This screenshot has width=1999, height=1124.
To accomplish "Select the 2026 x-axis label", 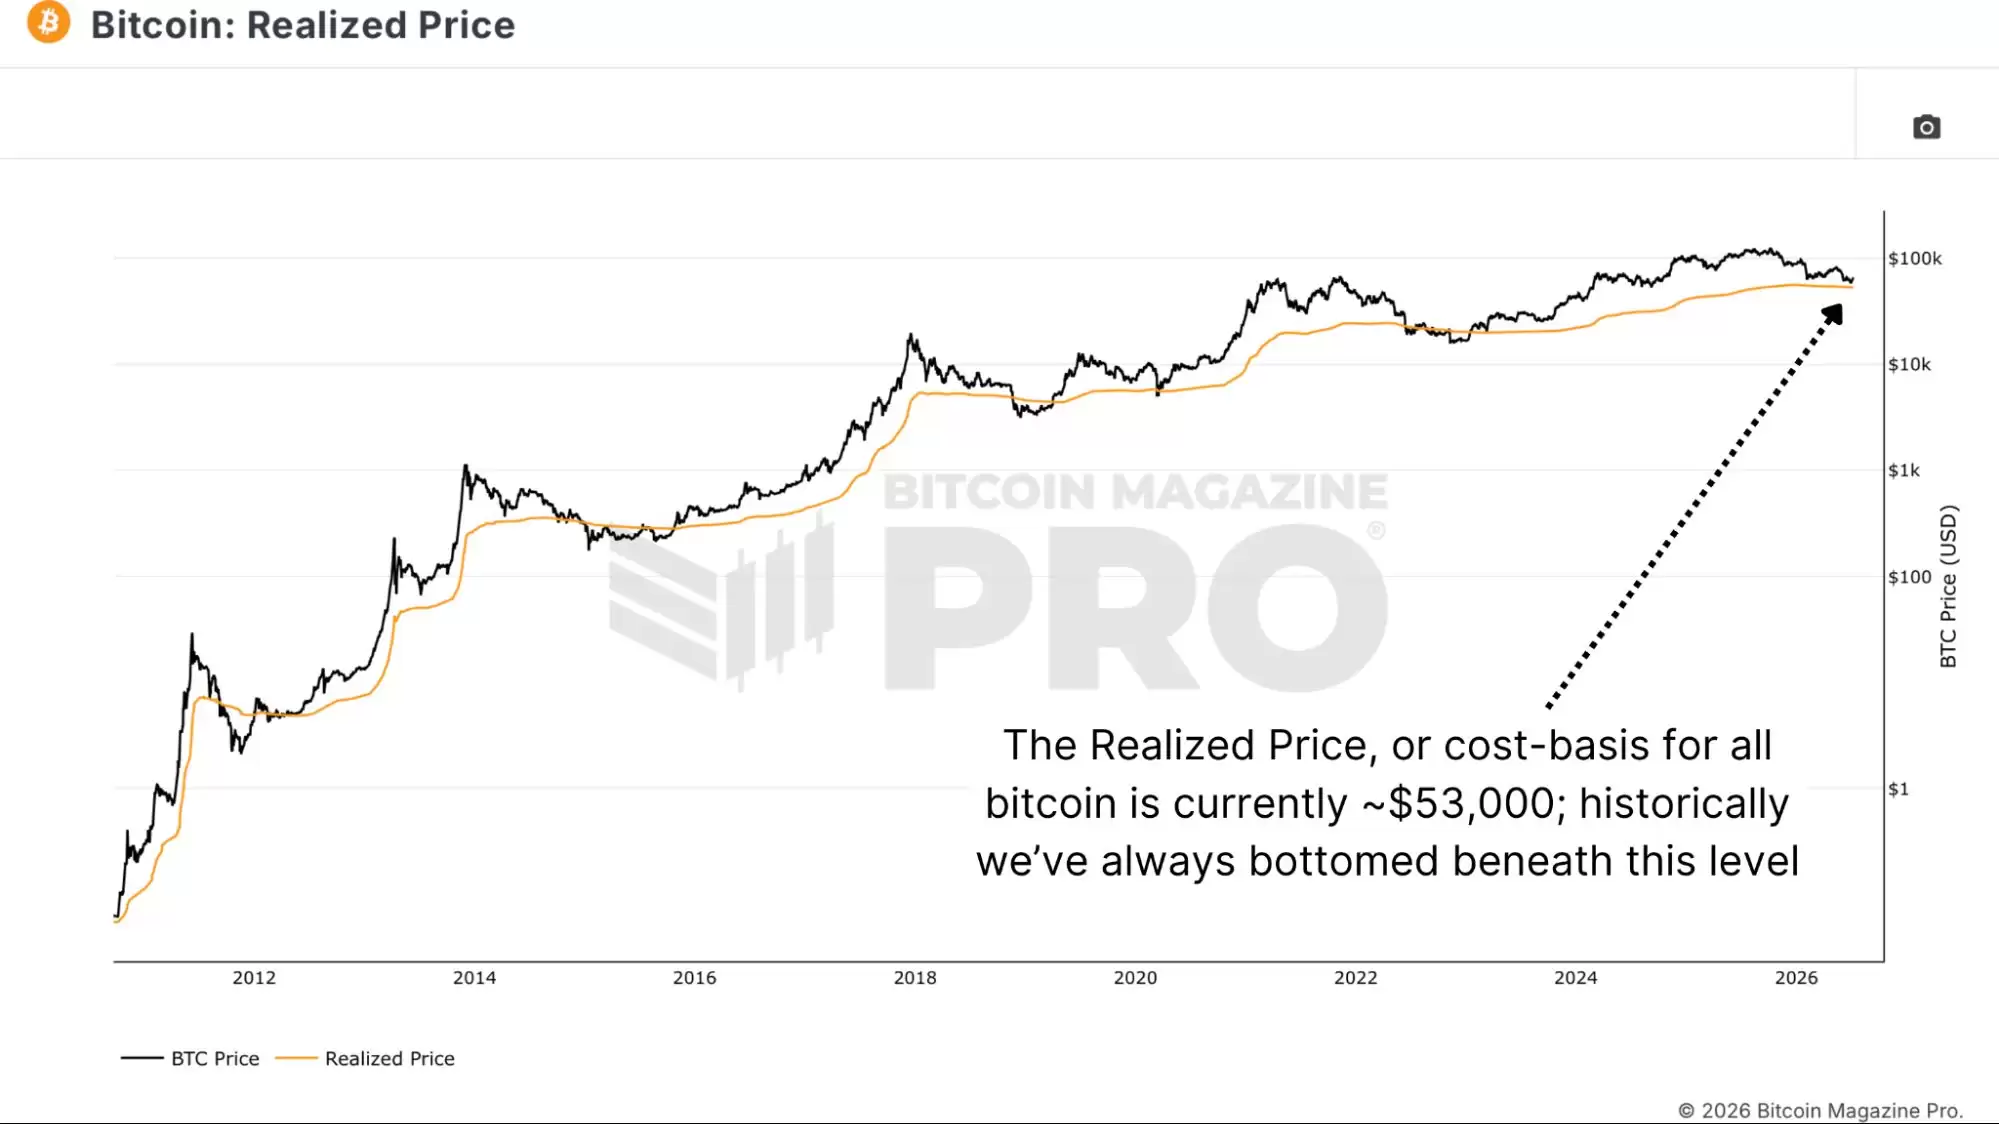I will point(1796,978).
